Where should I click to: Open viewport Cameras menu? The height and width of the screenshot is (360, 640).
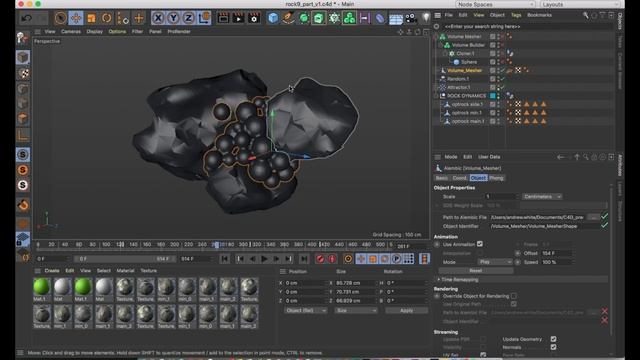[x=71, y=31]
